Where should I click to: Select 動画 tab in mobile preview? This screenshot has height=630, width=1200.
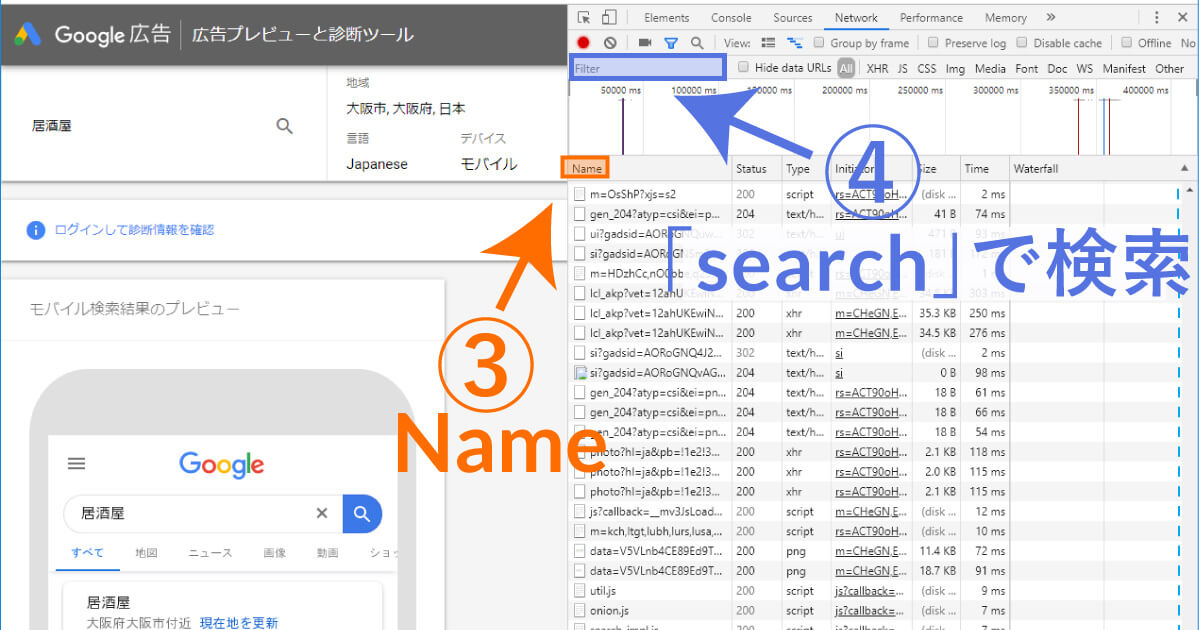(327, 552)
